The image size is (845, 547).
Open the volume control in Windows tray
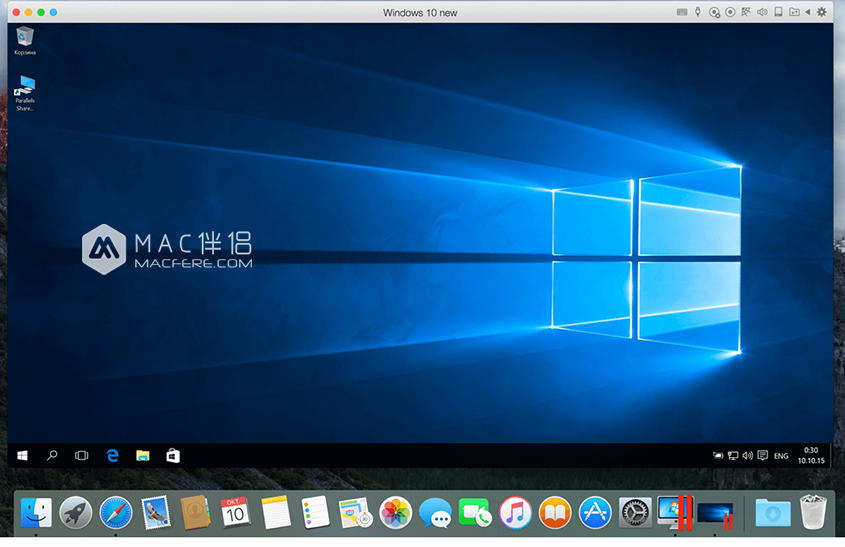pos(747,456)
